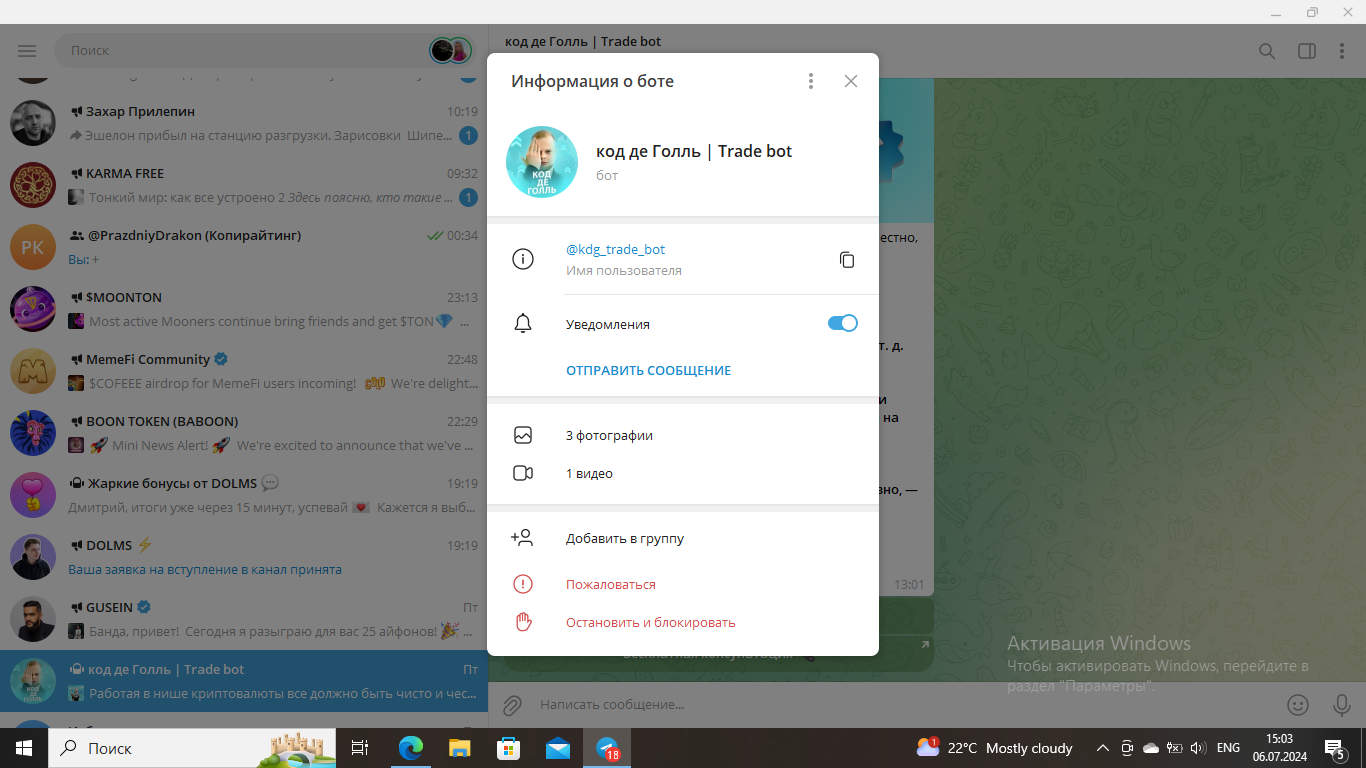Launch Microsoft Edge from taskbar
The width and height of the screenshot is (1366, 768).
click(410, 748)
